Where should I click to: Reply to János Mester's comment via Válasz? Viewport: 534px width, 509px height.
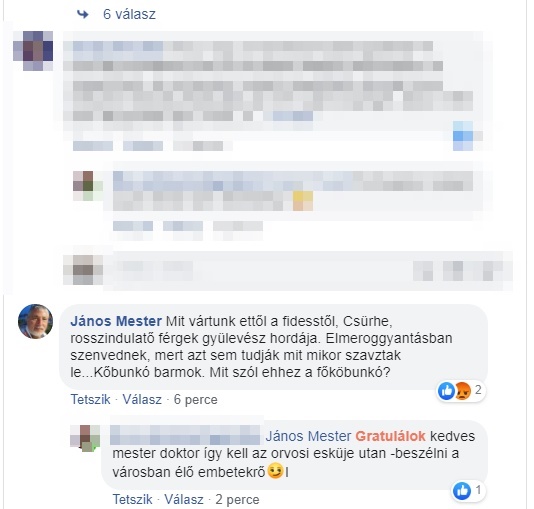coord(142,399)
